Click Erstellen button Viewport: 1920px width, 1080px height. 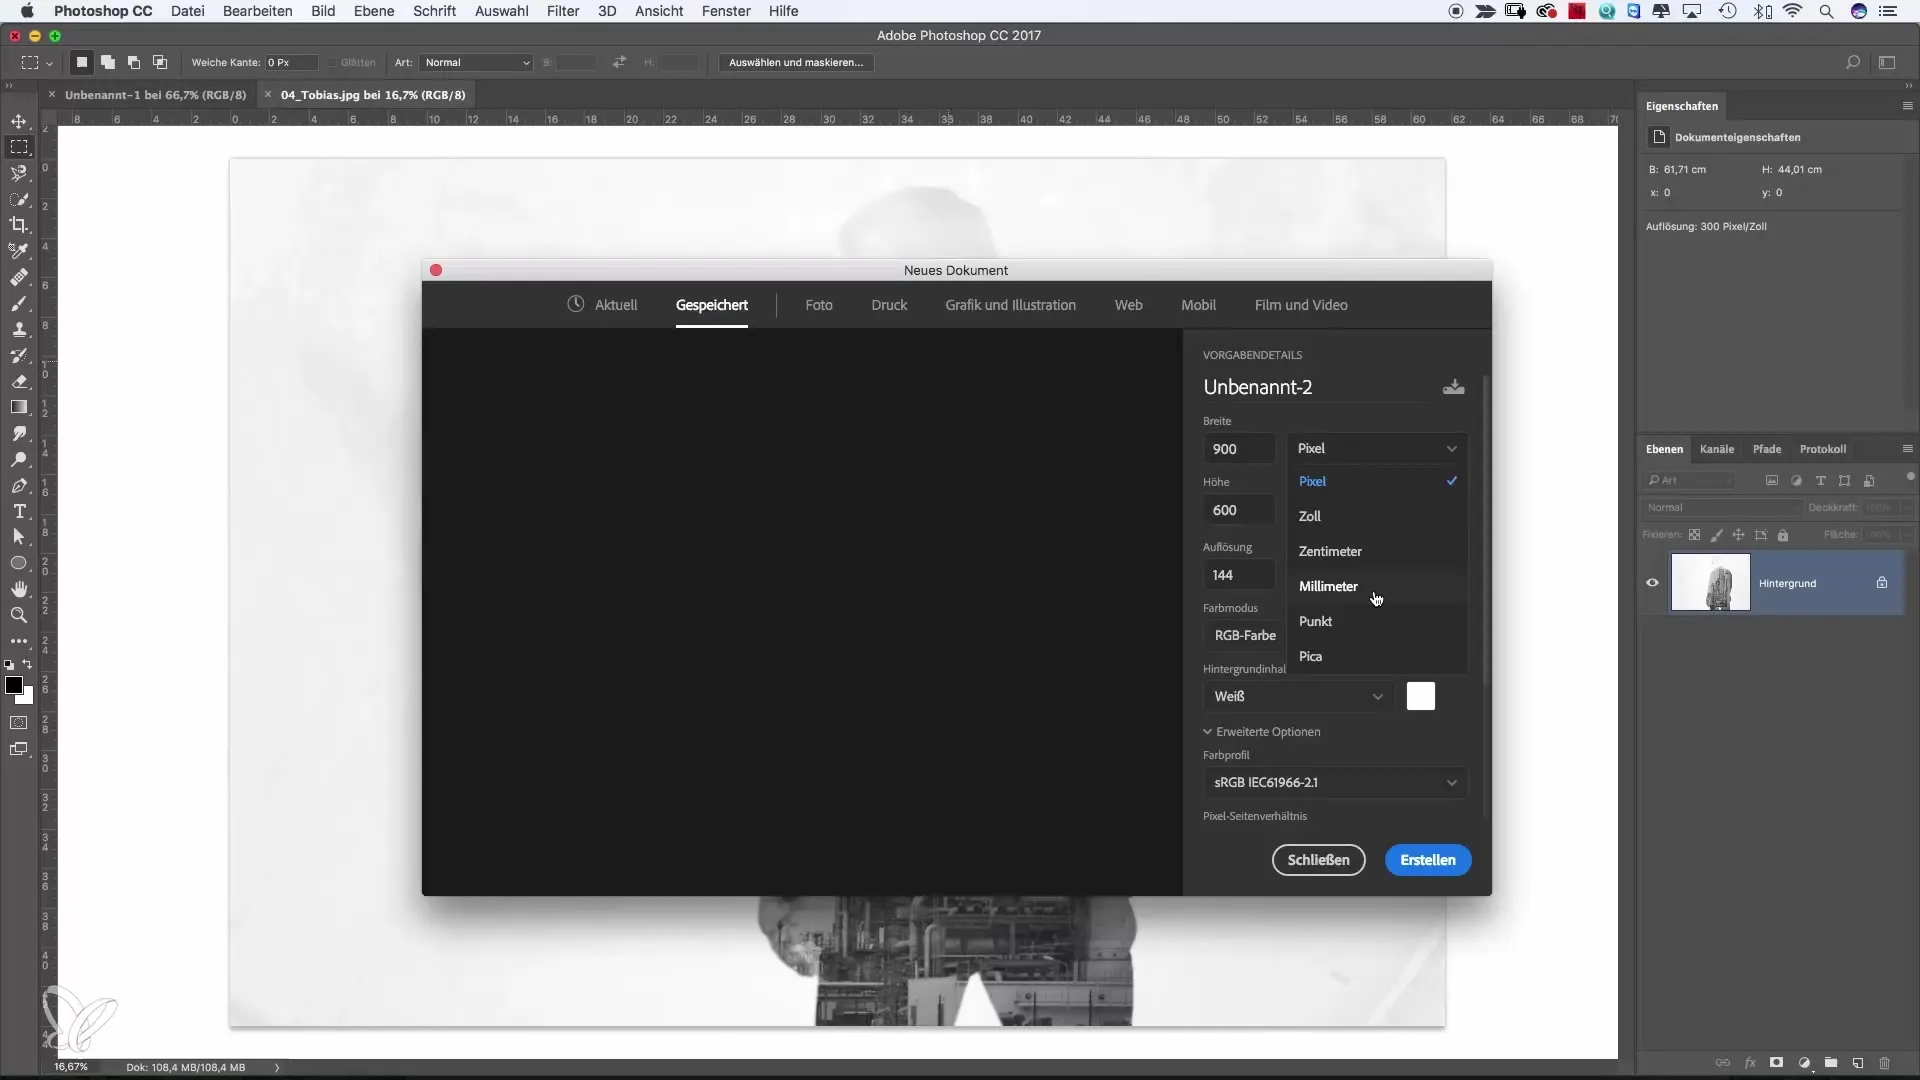pos(1428,860)
